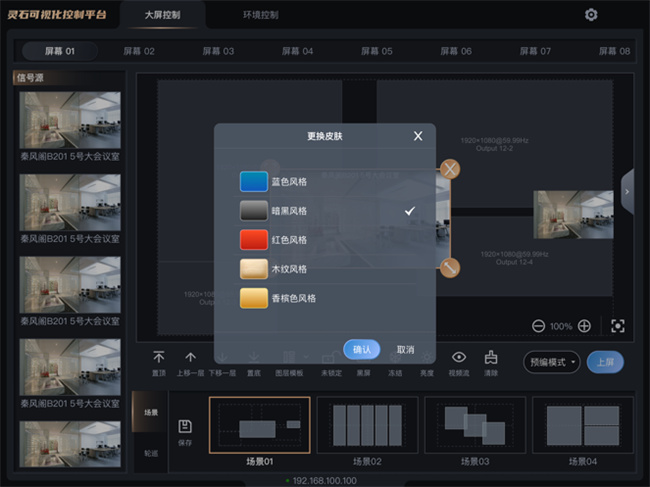Select the 香槟色风格 champagne swatch
Viewport: 650px width, 487px height.
click(x=254, y=298)
